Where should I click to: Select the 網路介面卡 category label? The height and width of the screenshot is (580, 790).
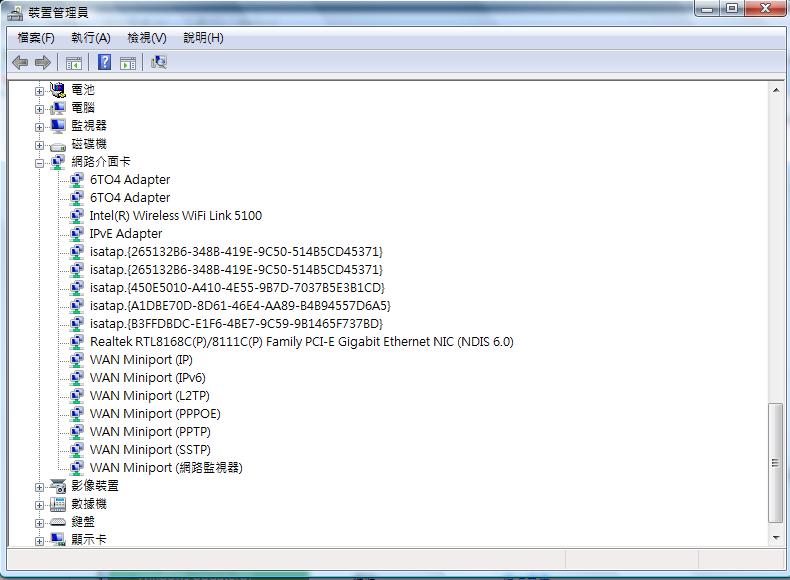click(x=101, y=162)
